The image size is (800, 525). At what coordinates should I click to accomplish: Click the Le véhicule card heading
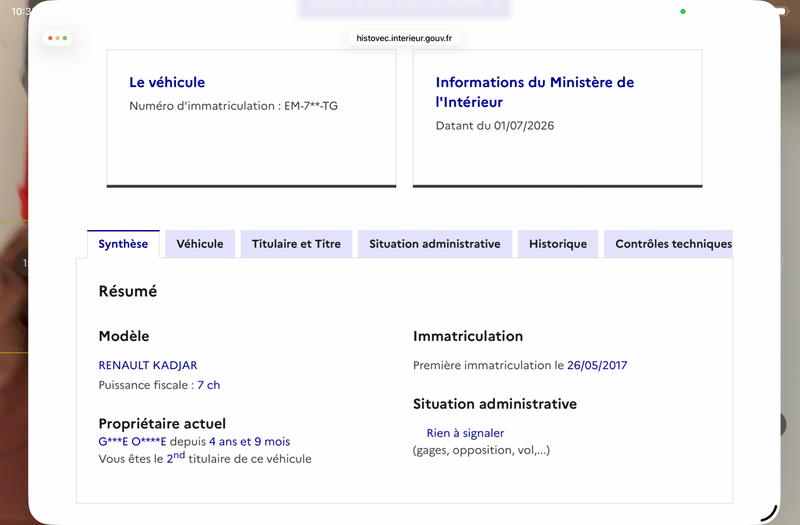tap(167, 82)
